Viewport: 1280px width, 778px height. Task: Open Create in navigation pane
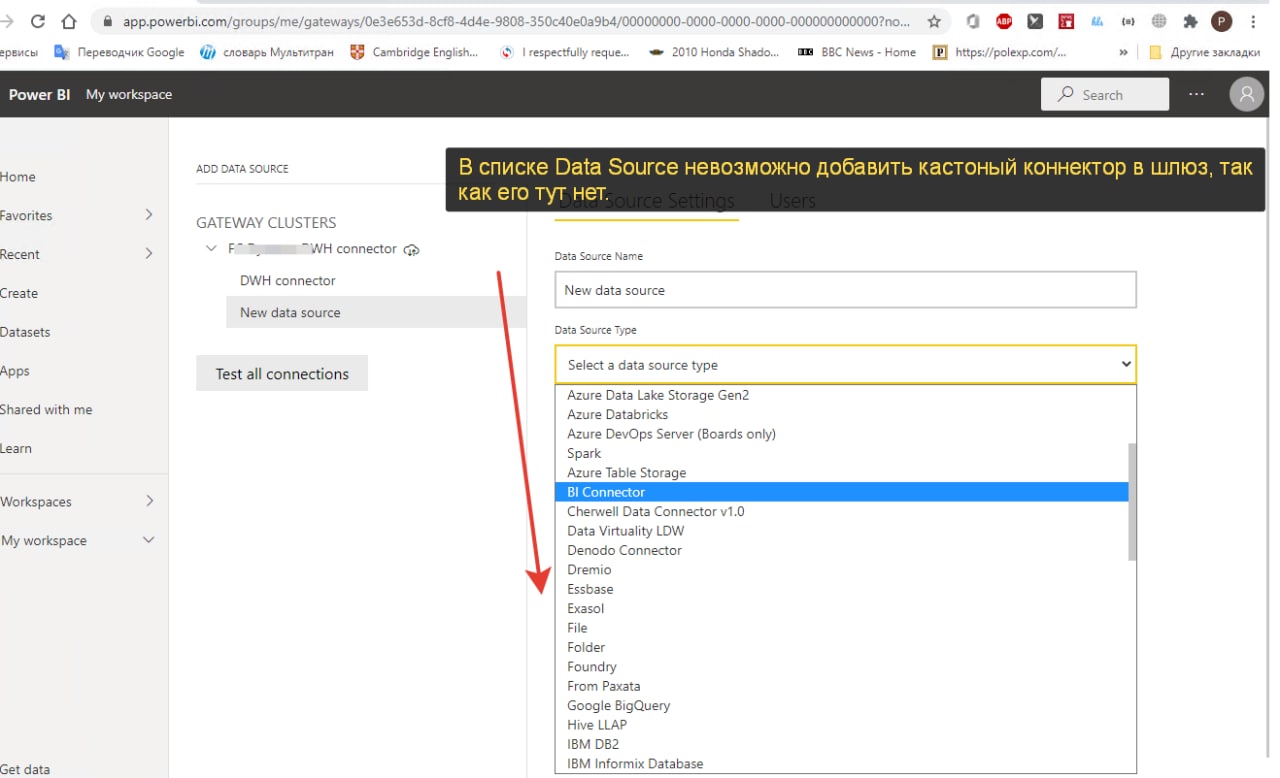coord(19,293)
